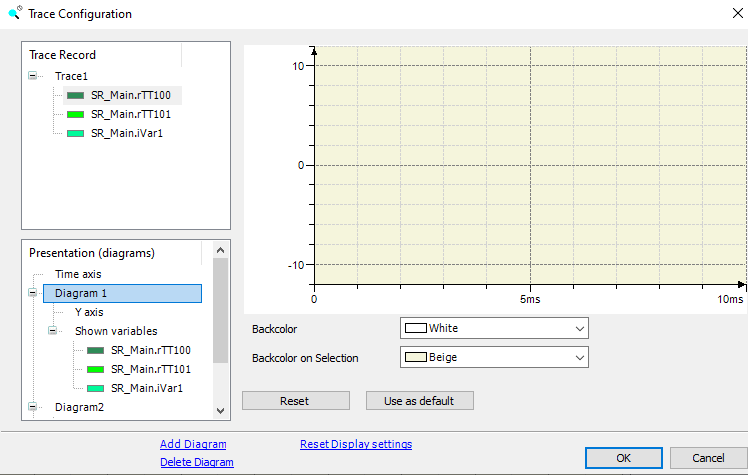Click the iVar1 color icon under Shown variables
The width and height of the screenshot is (748, 475).
(x=95, y=388)
